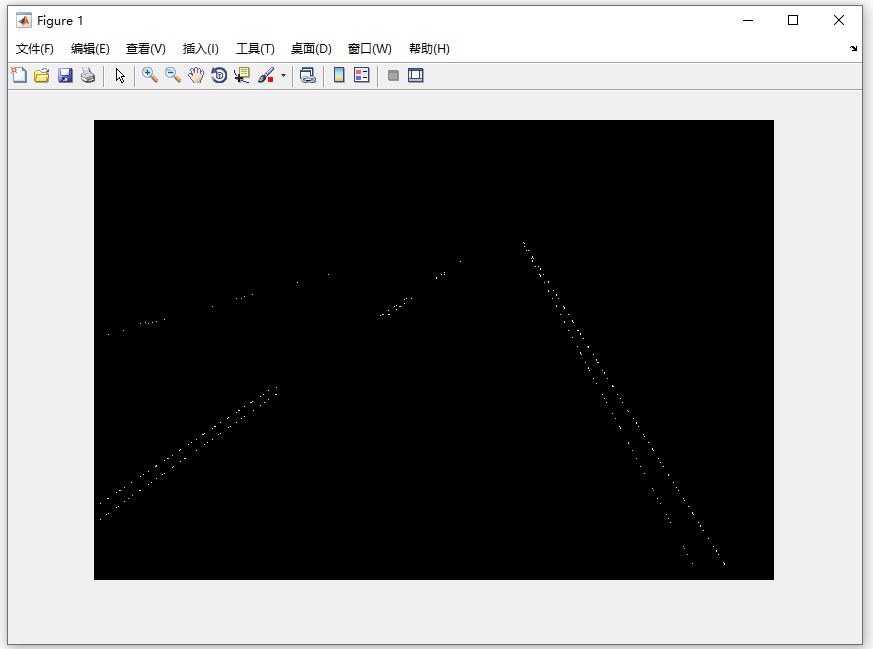Enable the Rotate 3D tool

tap(219, 75)
